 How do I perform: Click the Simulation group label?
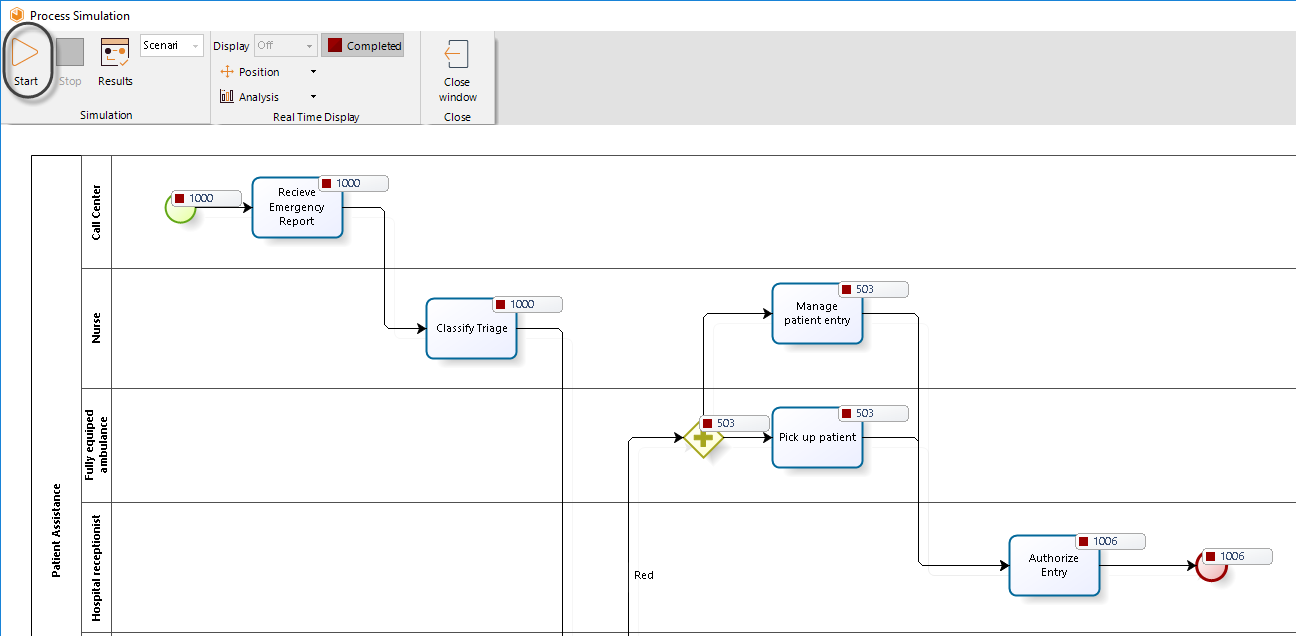pos(106,115)
